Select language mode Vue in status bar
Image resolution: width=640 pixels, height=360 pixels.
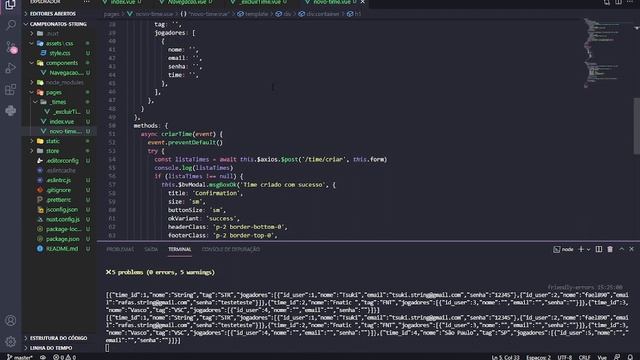coord(602,357)
